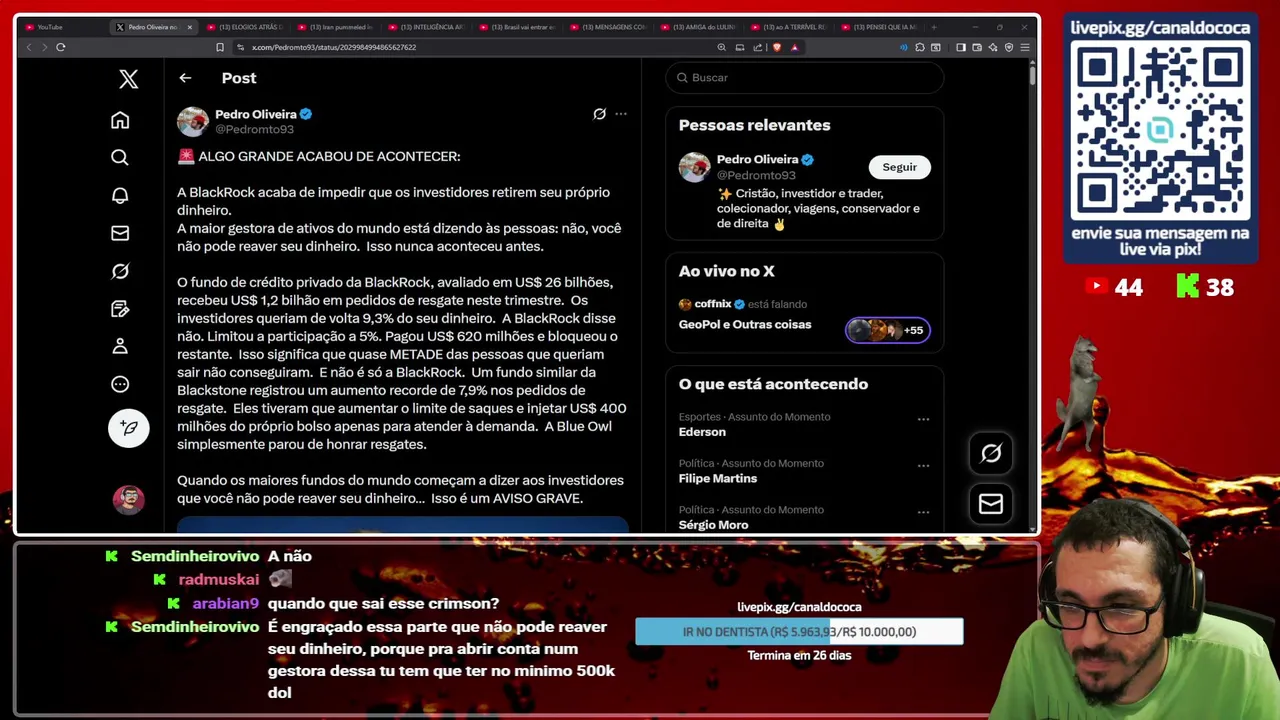
Task: Click the +55 listeners badge
Action: point(888,330)
